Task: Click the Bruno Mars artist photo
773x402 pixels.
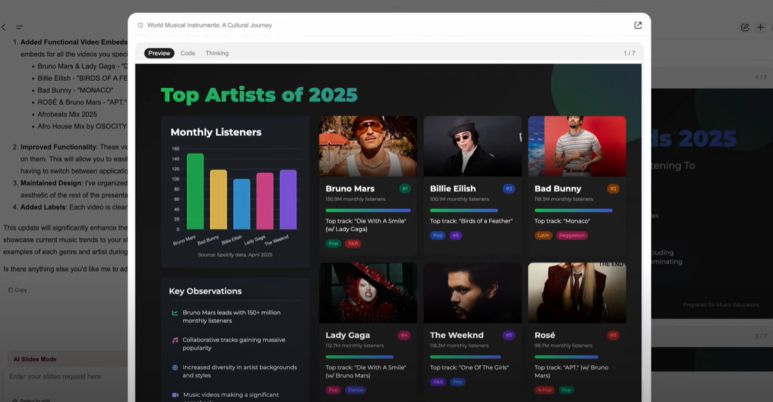Action: 368,146
